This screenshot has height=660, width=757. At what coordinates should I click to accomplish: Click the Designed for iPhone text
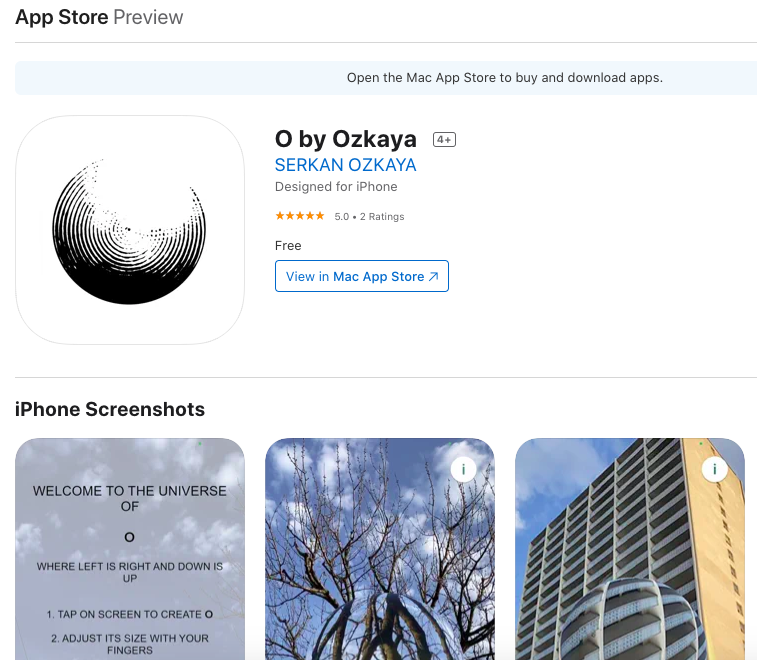[x=336, y=187]
